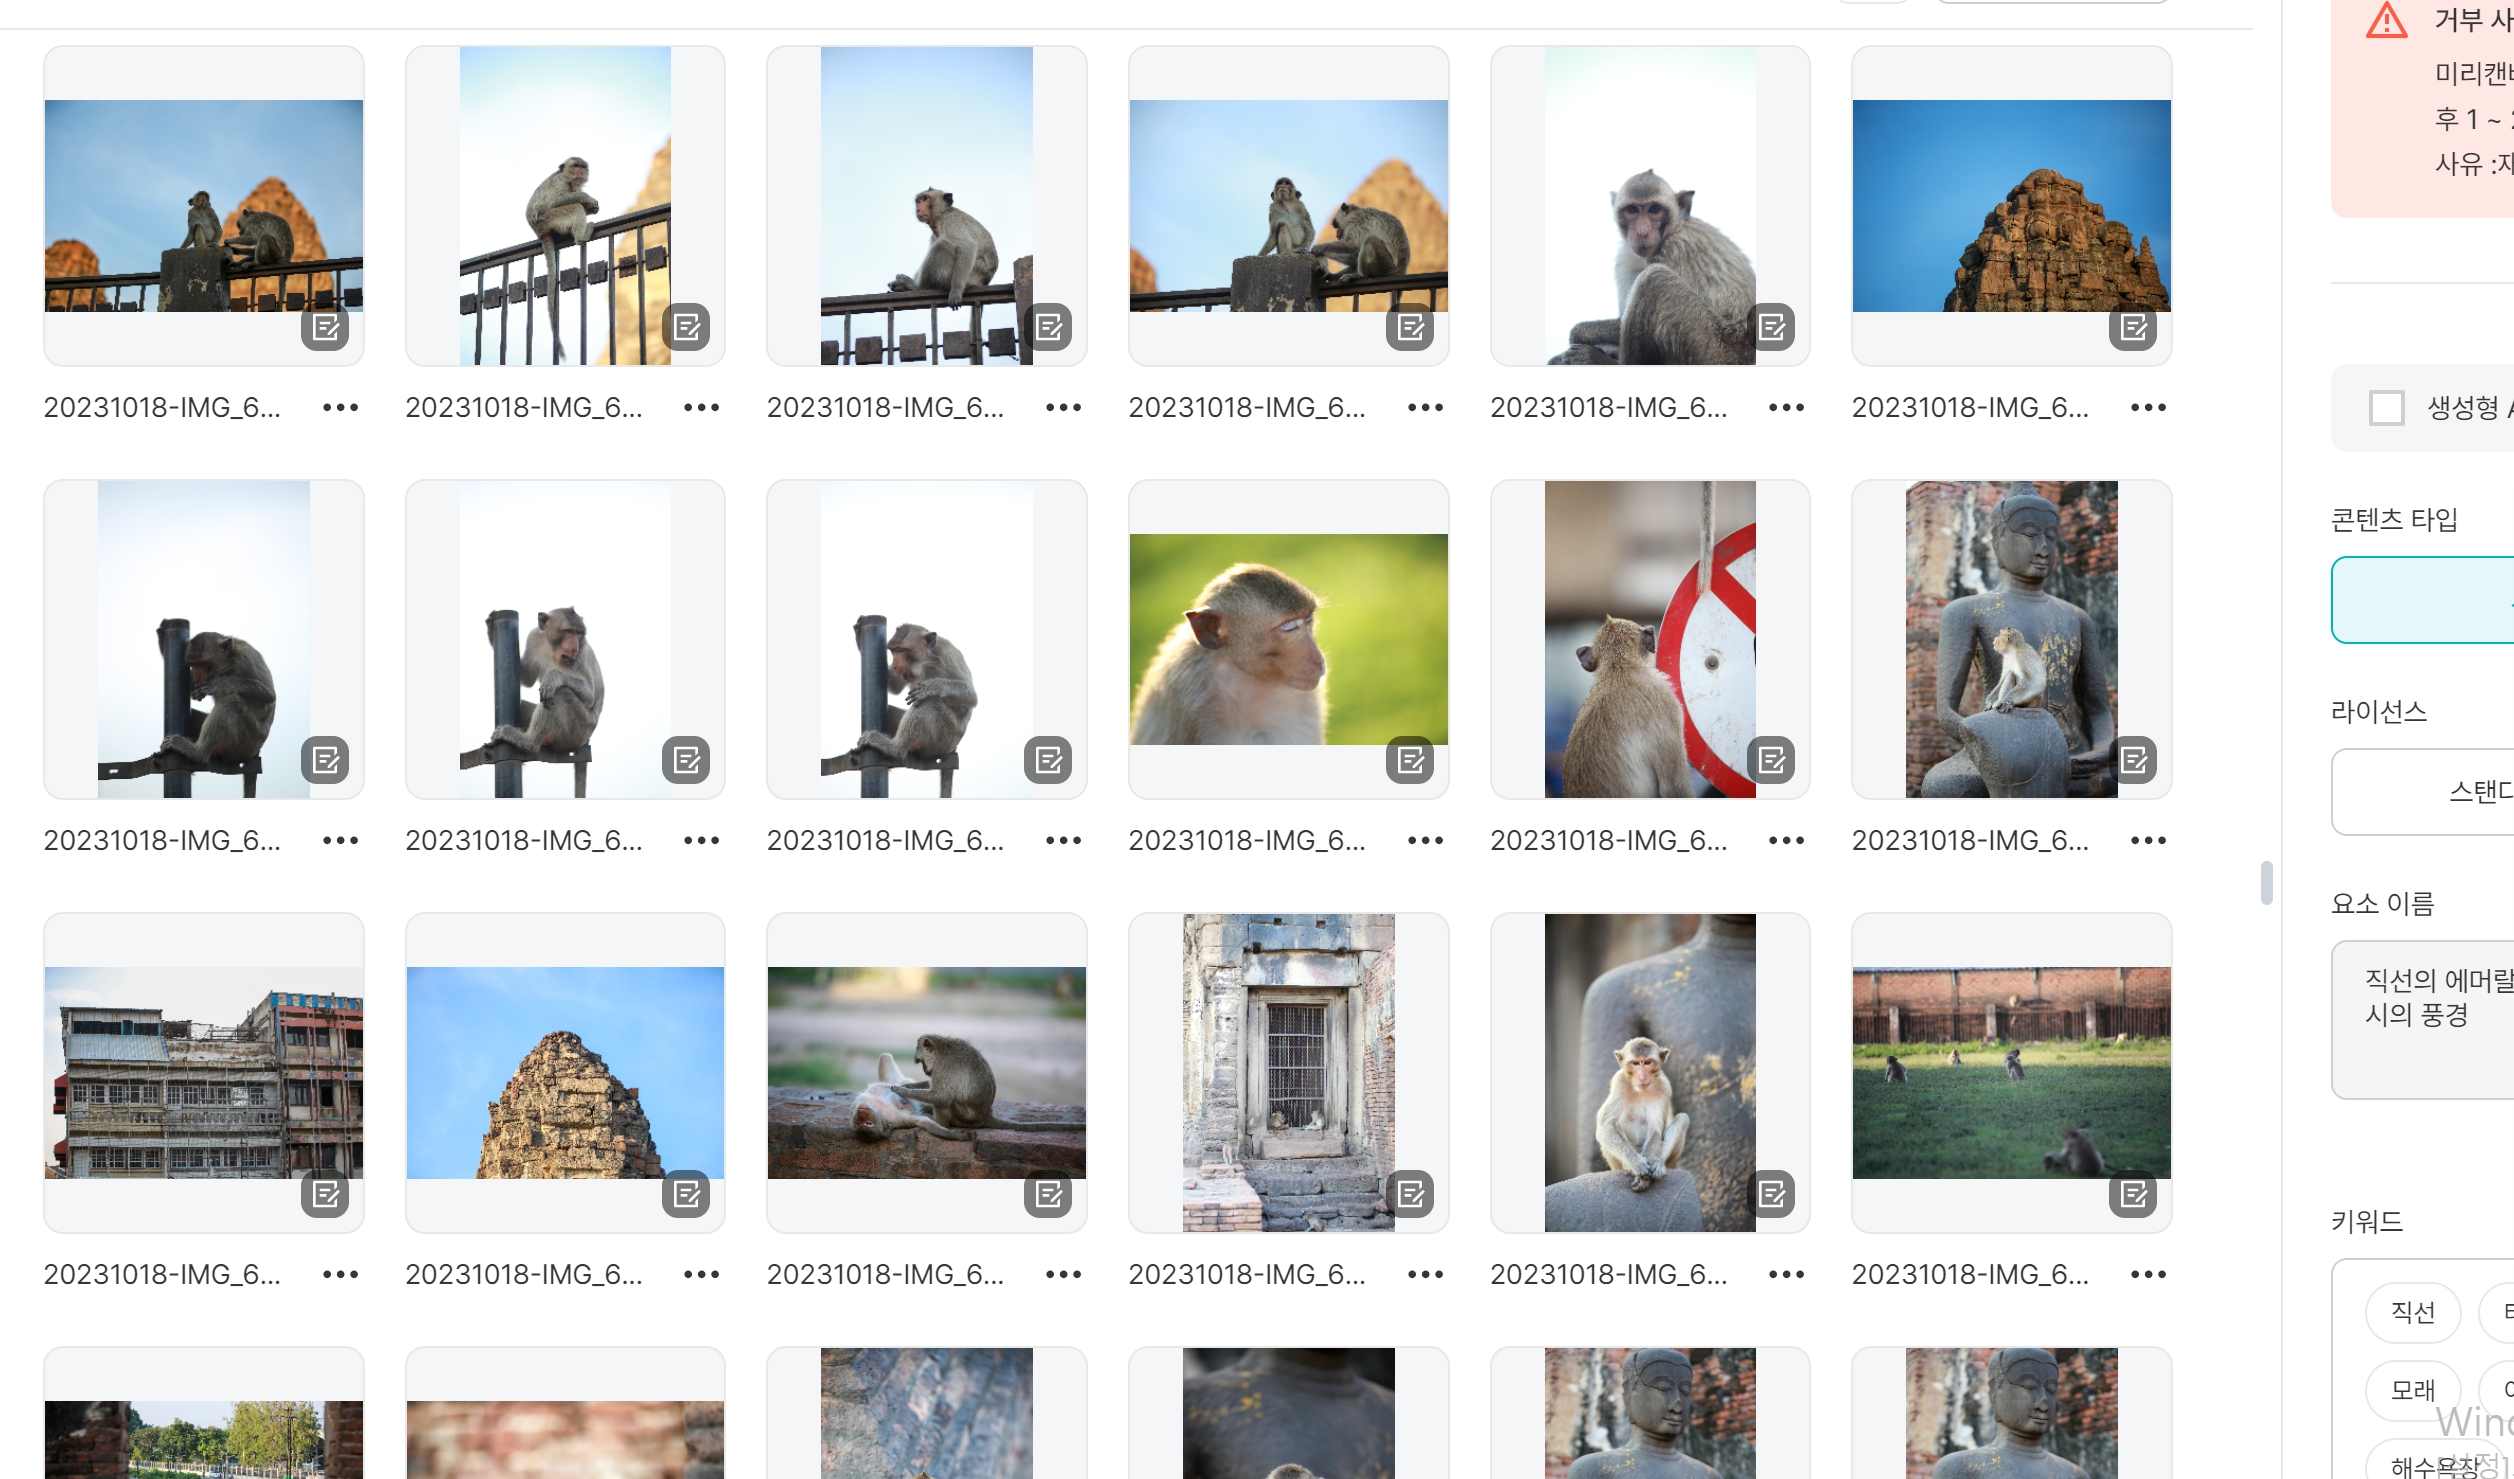This screenshot has height=1479, width=2514.
Task: Open the 콘텐츠 타입 dropdown
Action: click(2423, 600)
